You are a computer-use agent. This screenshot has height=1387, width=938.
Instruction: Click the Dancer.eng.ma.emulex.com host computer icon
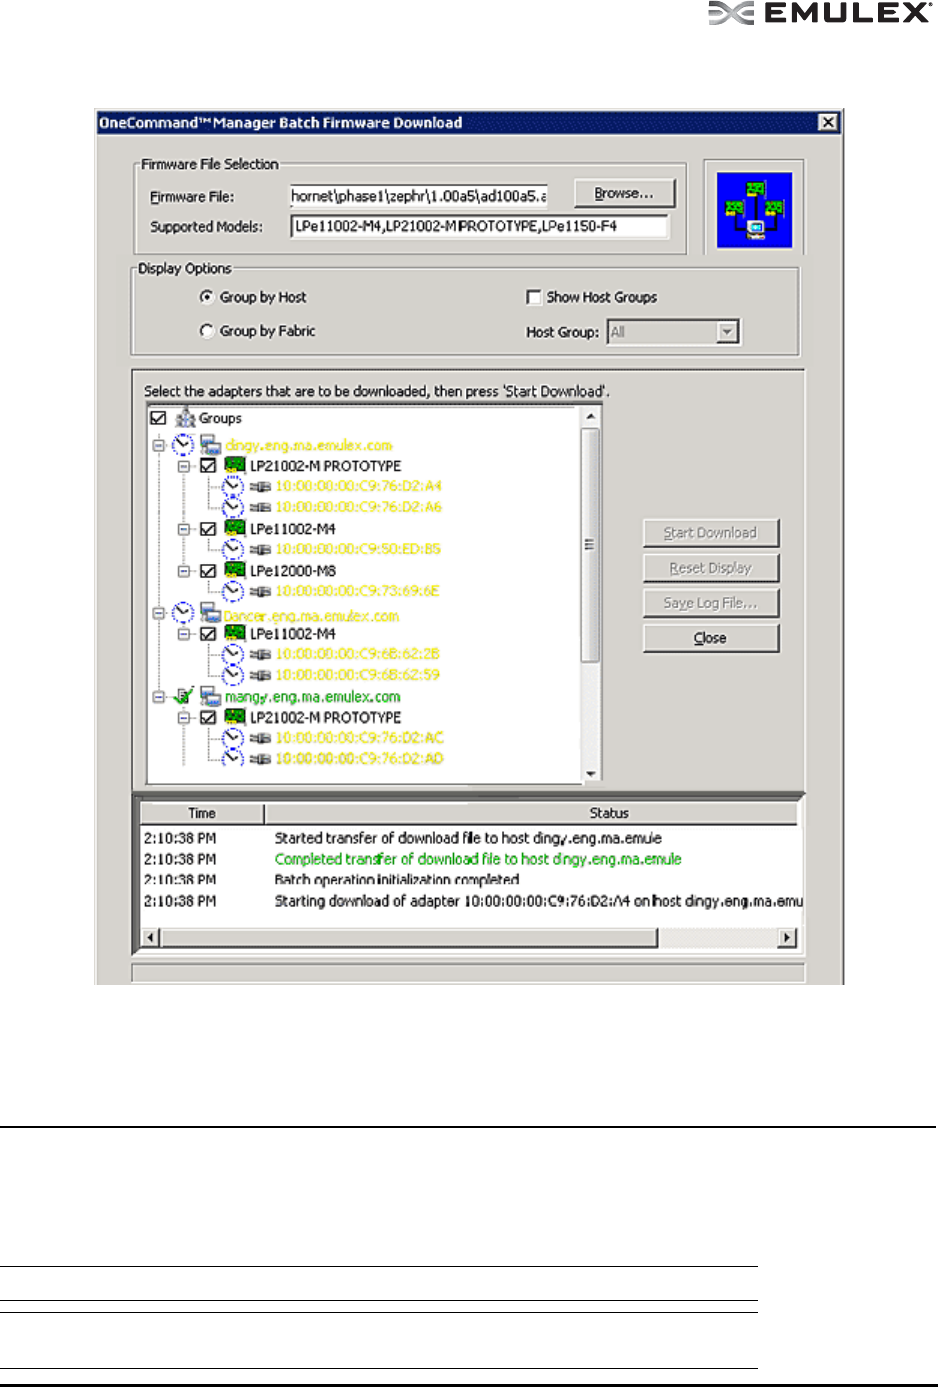point(210,612)
